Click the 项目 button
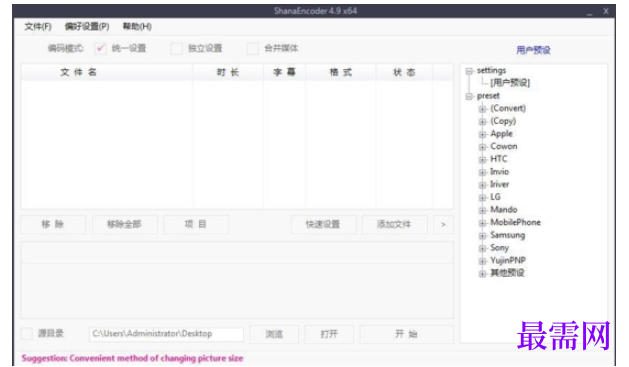The height and width of the screenshot is (367, 629). click(196, 224)
